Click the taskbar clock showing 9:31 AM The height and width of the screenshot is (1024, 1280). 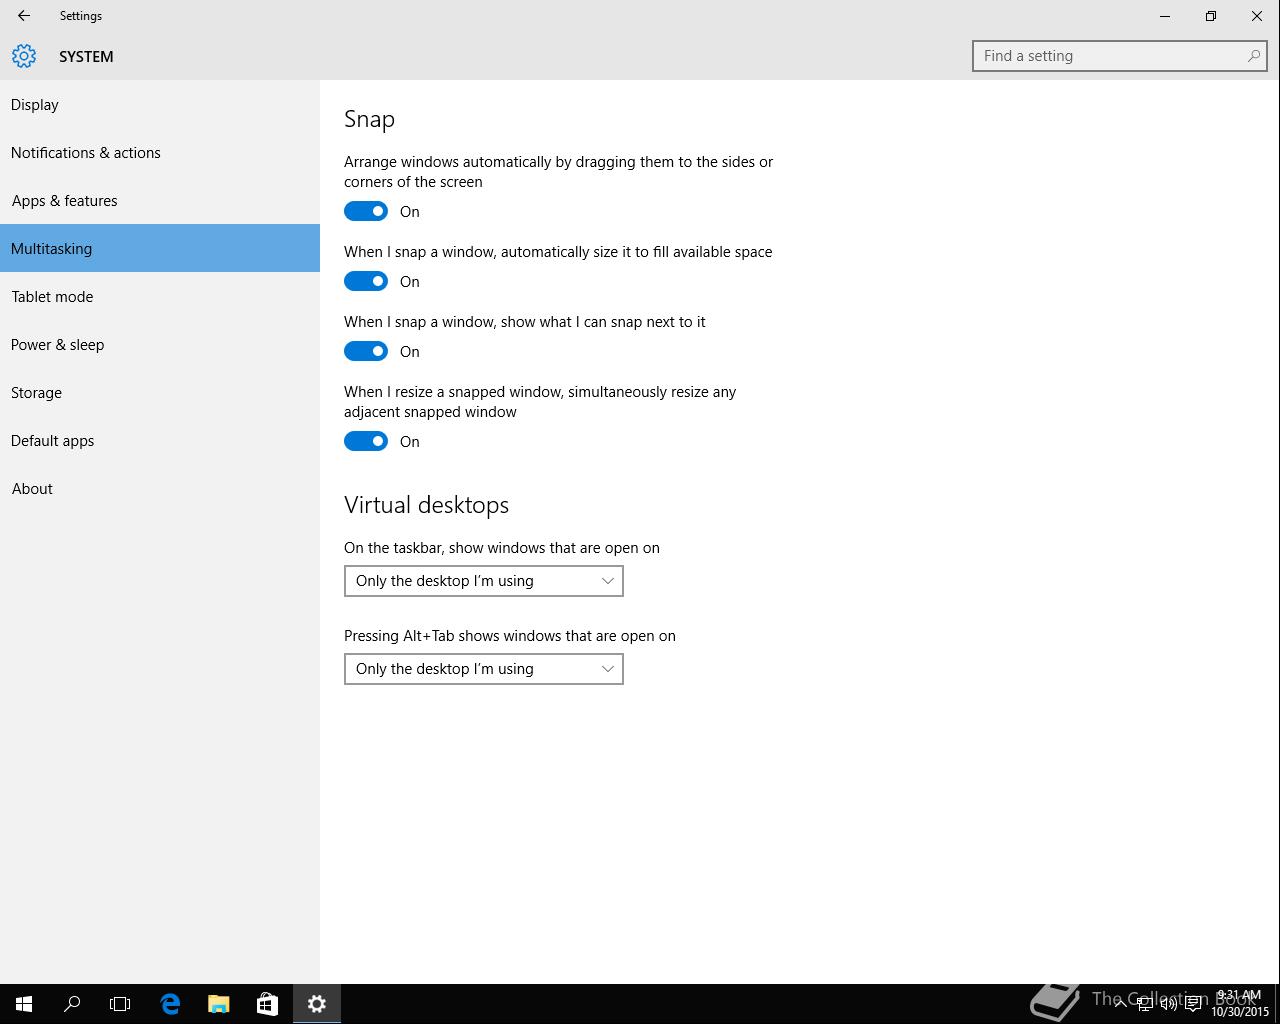click(x=1240, y=1004)
